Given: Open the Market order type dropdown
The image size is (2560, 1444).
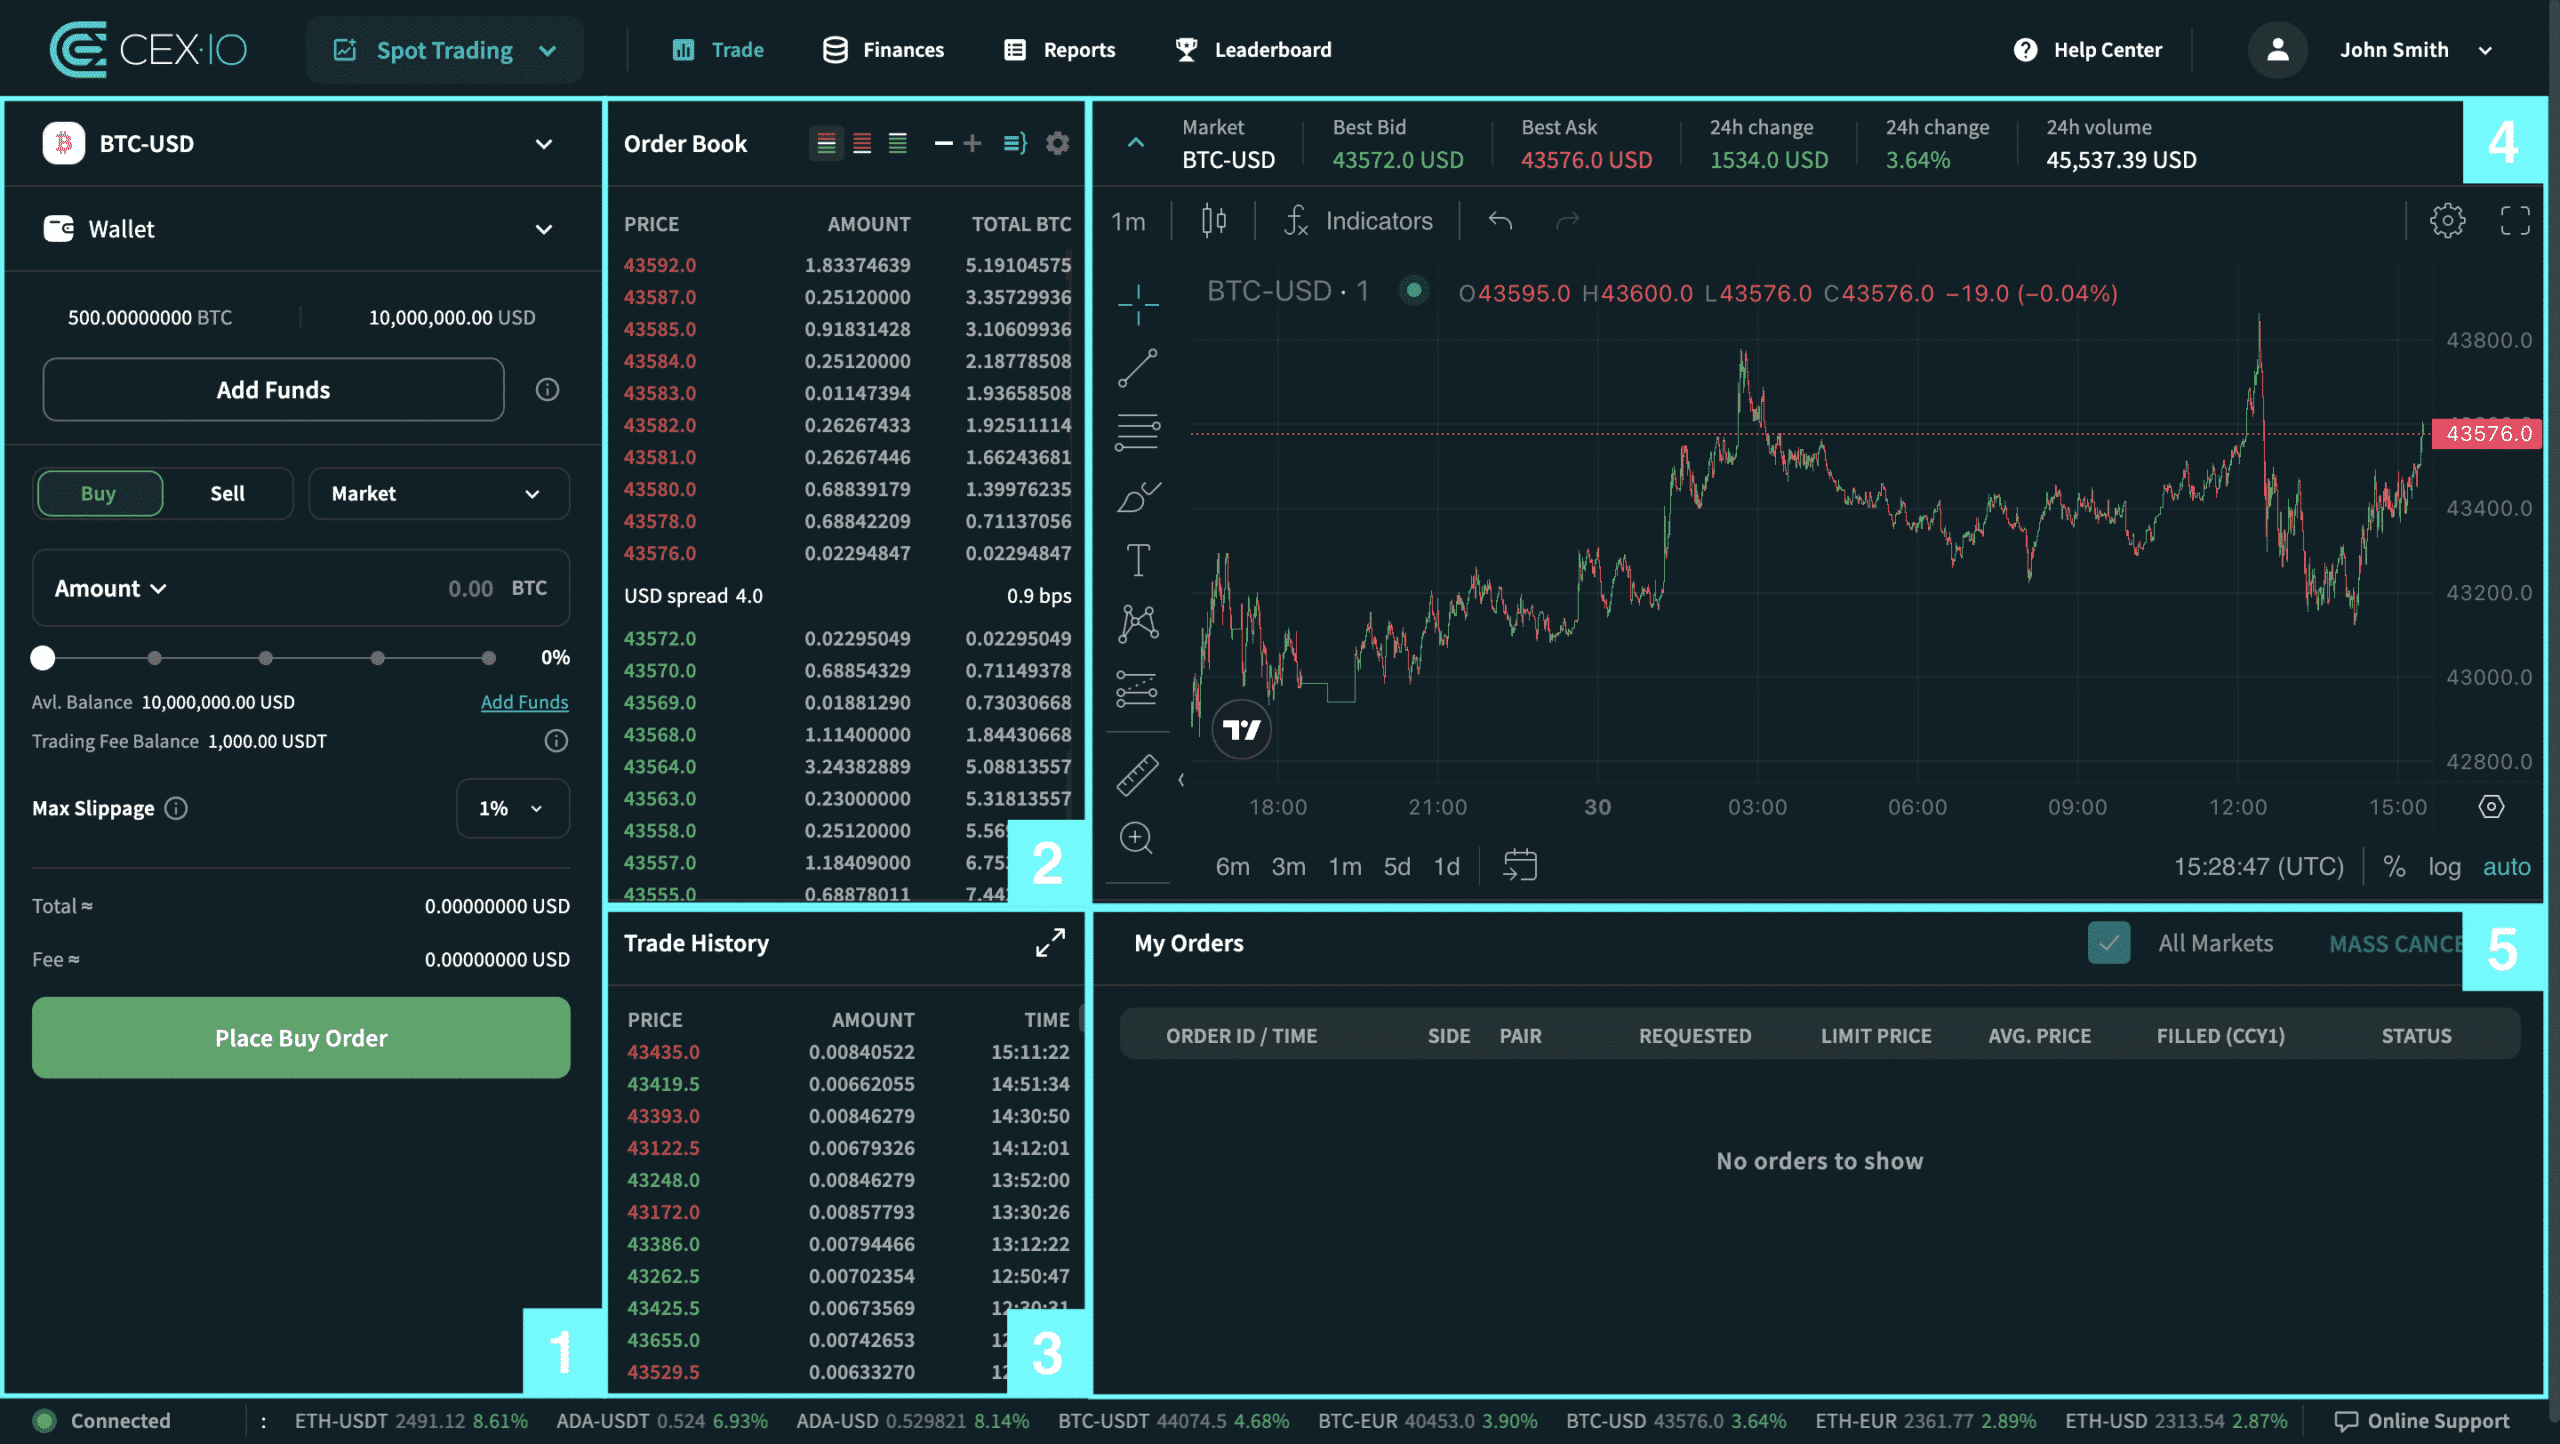Looking at the screenshot, I should (x=438, y=493).
